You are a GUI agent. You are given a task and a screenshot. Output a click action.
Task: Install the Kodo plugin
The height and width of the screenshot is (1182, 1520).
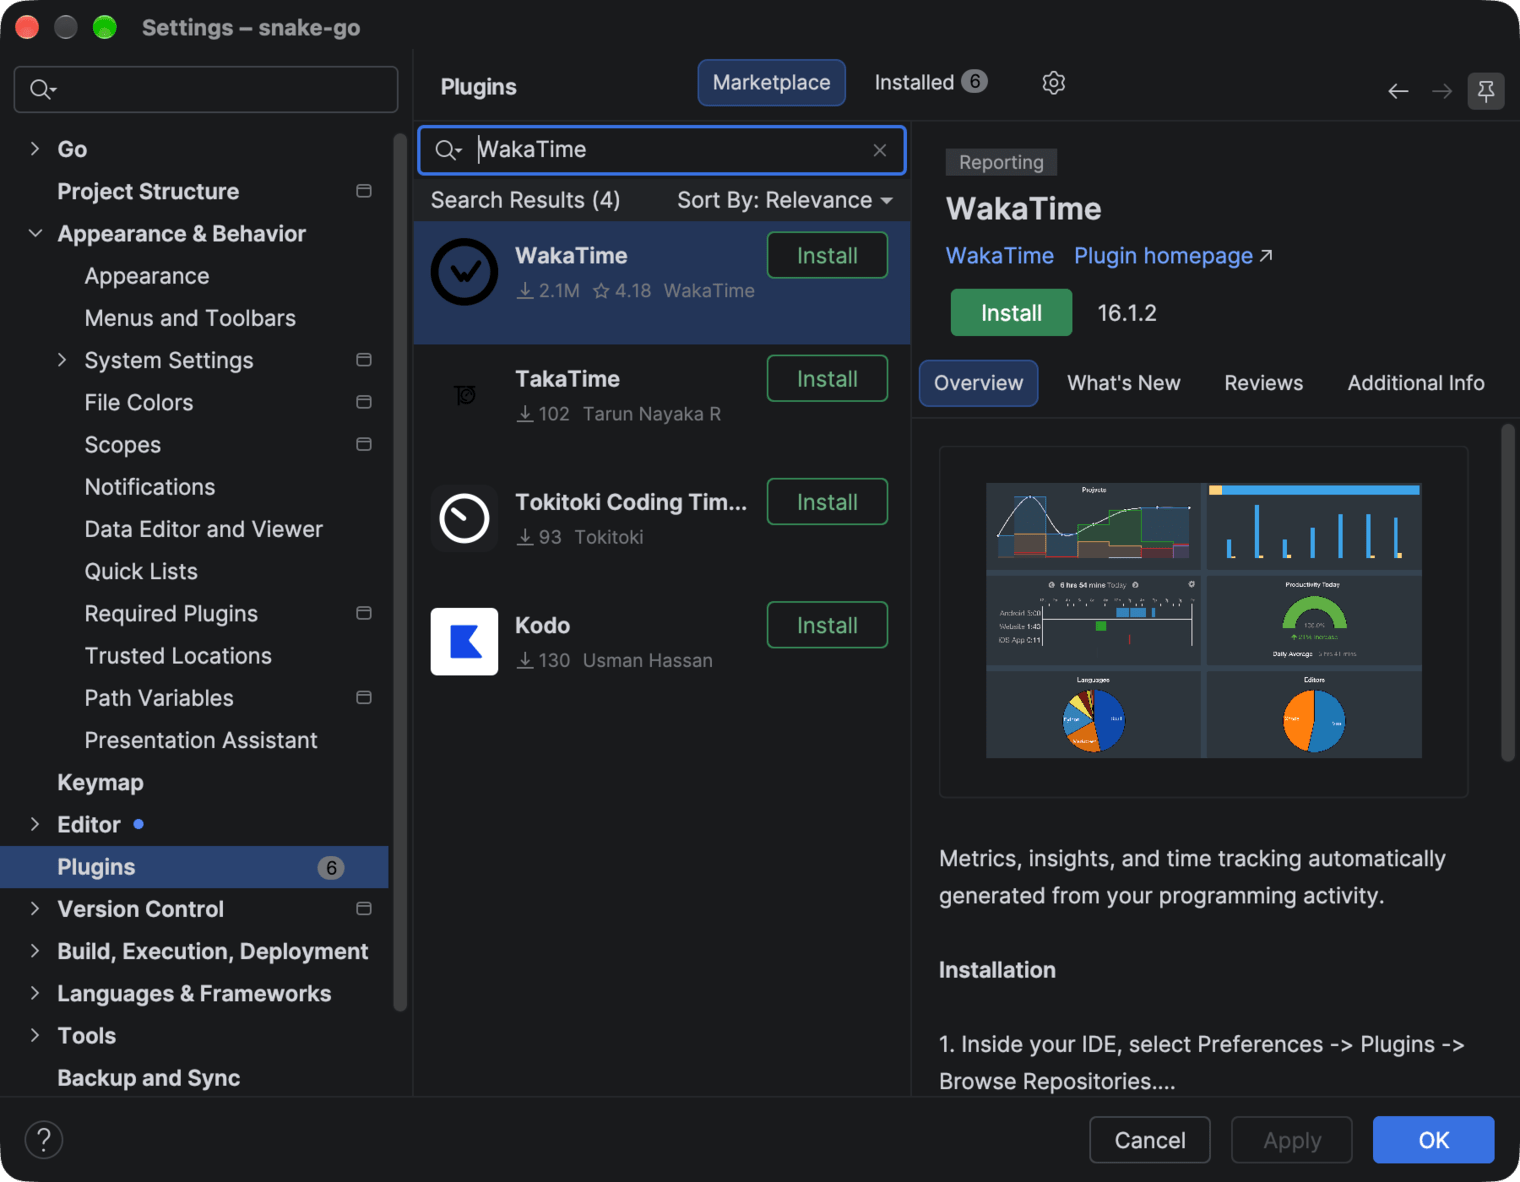tap(827, 626)
